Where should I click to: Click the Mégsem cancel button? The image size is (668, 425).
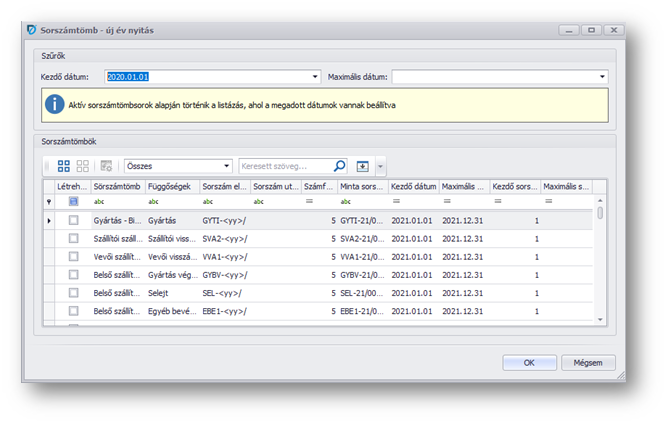pyautogui.click(x=588, y=363)
